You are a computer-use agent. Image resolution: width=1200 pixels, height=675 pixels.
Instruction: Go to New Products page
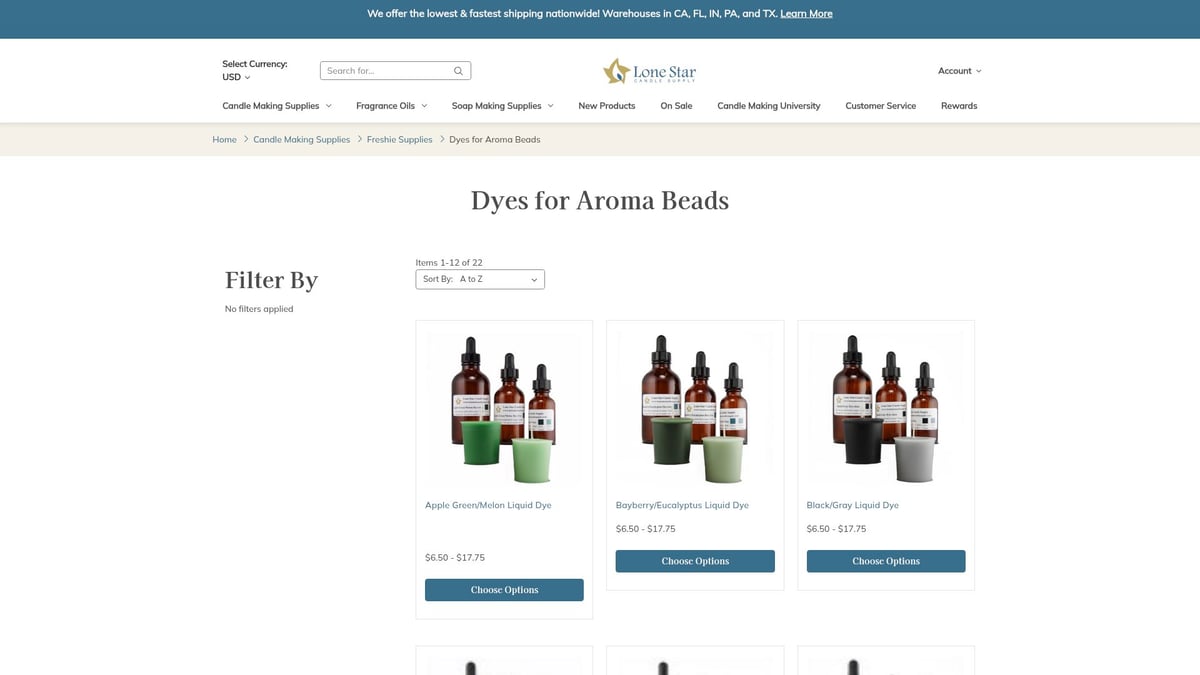pos(606,106)
